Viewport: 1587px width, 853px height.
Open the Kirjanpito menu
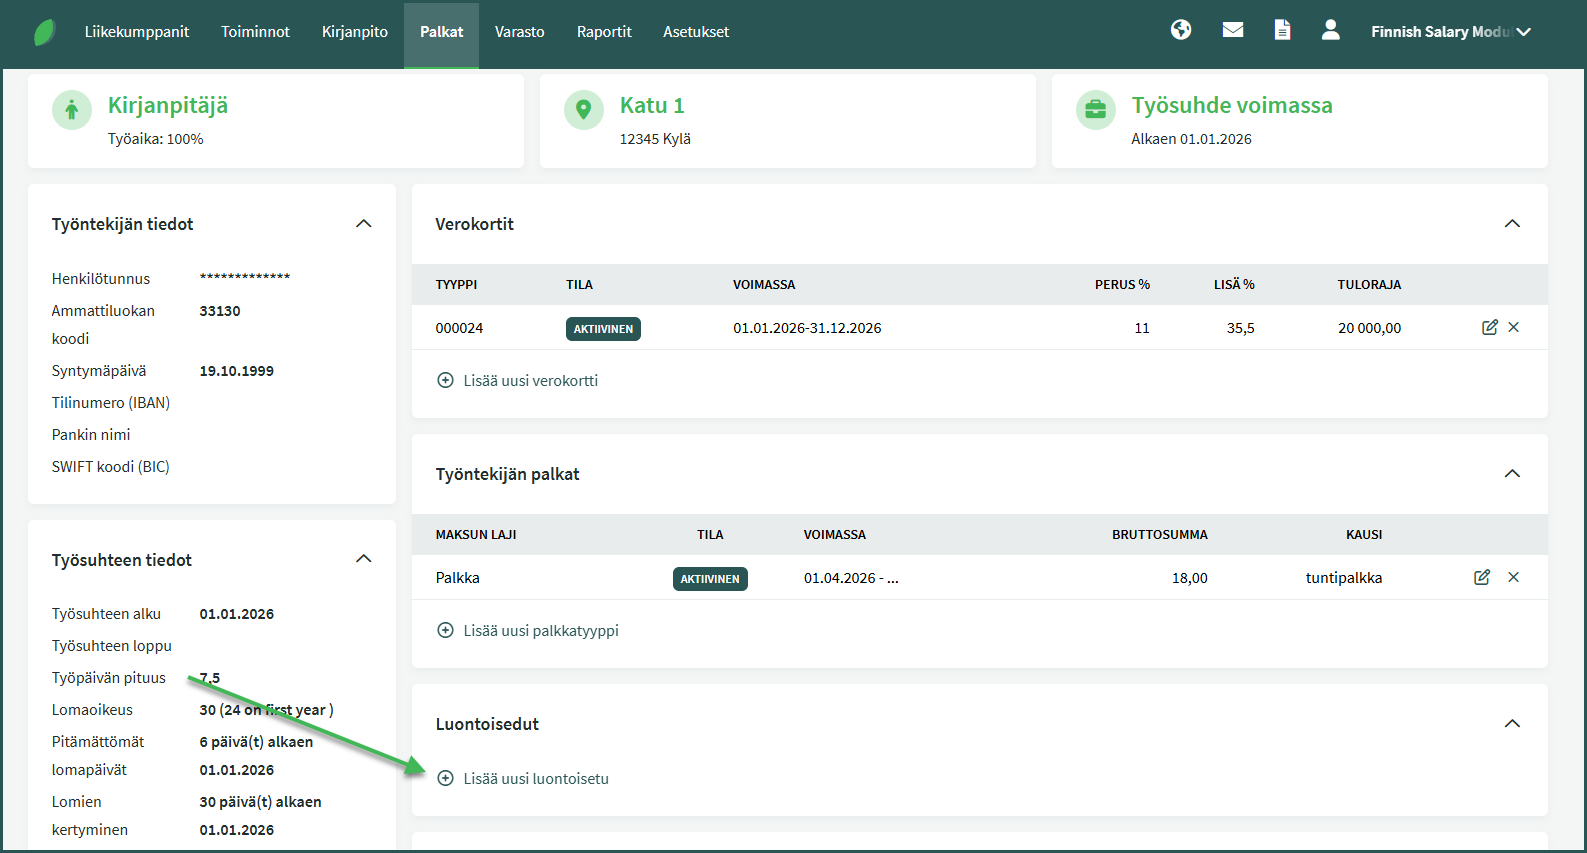(x=355, y=32)
